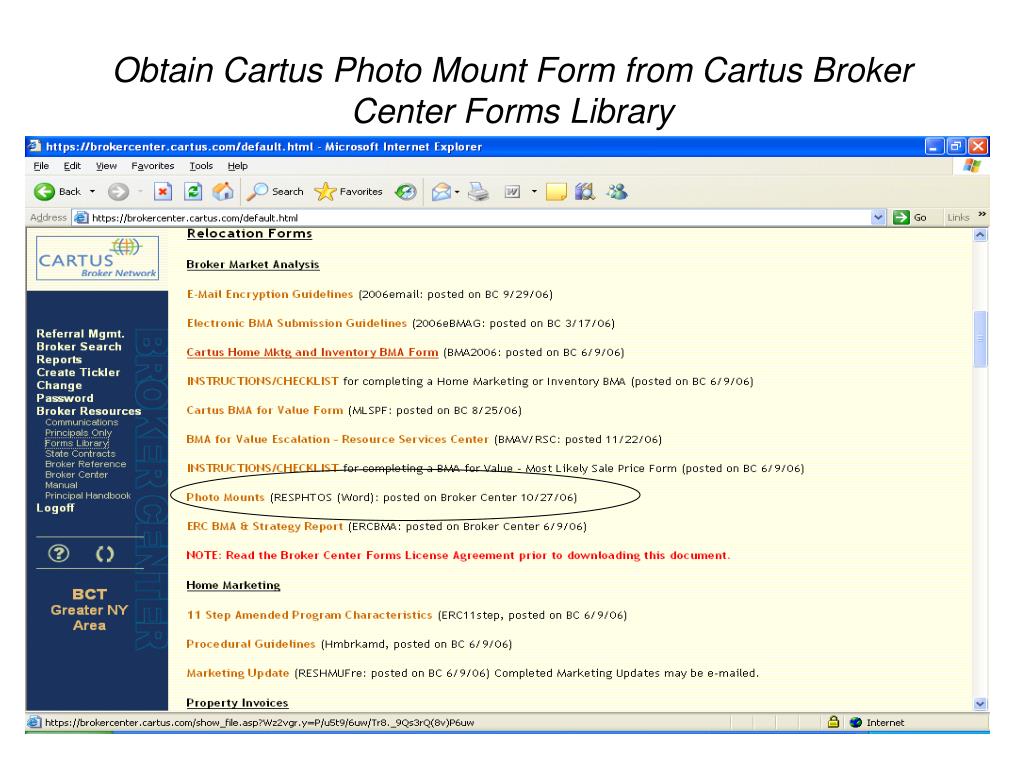Image resolution: width=1024 pixels, height=768 pixels.
Task: Click Referral Mgmt. in sidebar
Action: click(80, 333)
